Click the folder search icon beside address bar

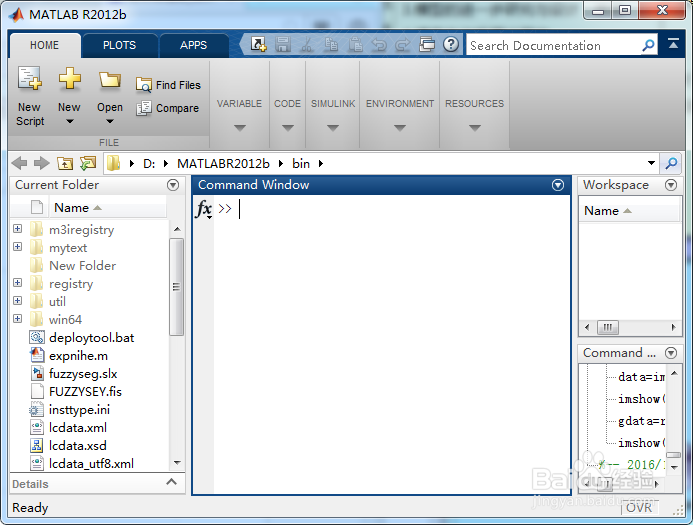(x=671, y=164)
